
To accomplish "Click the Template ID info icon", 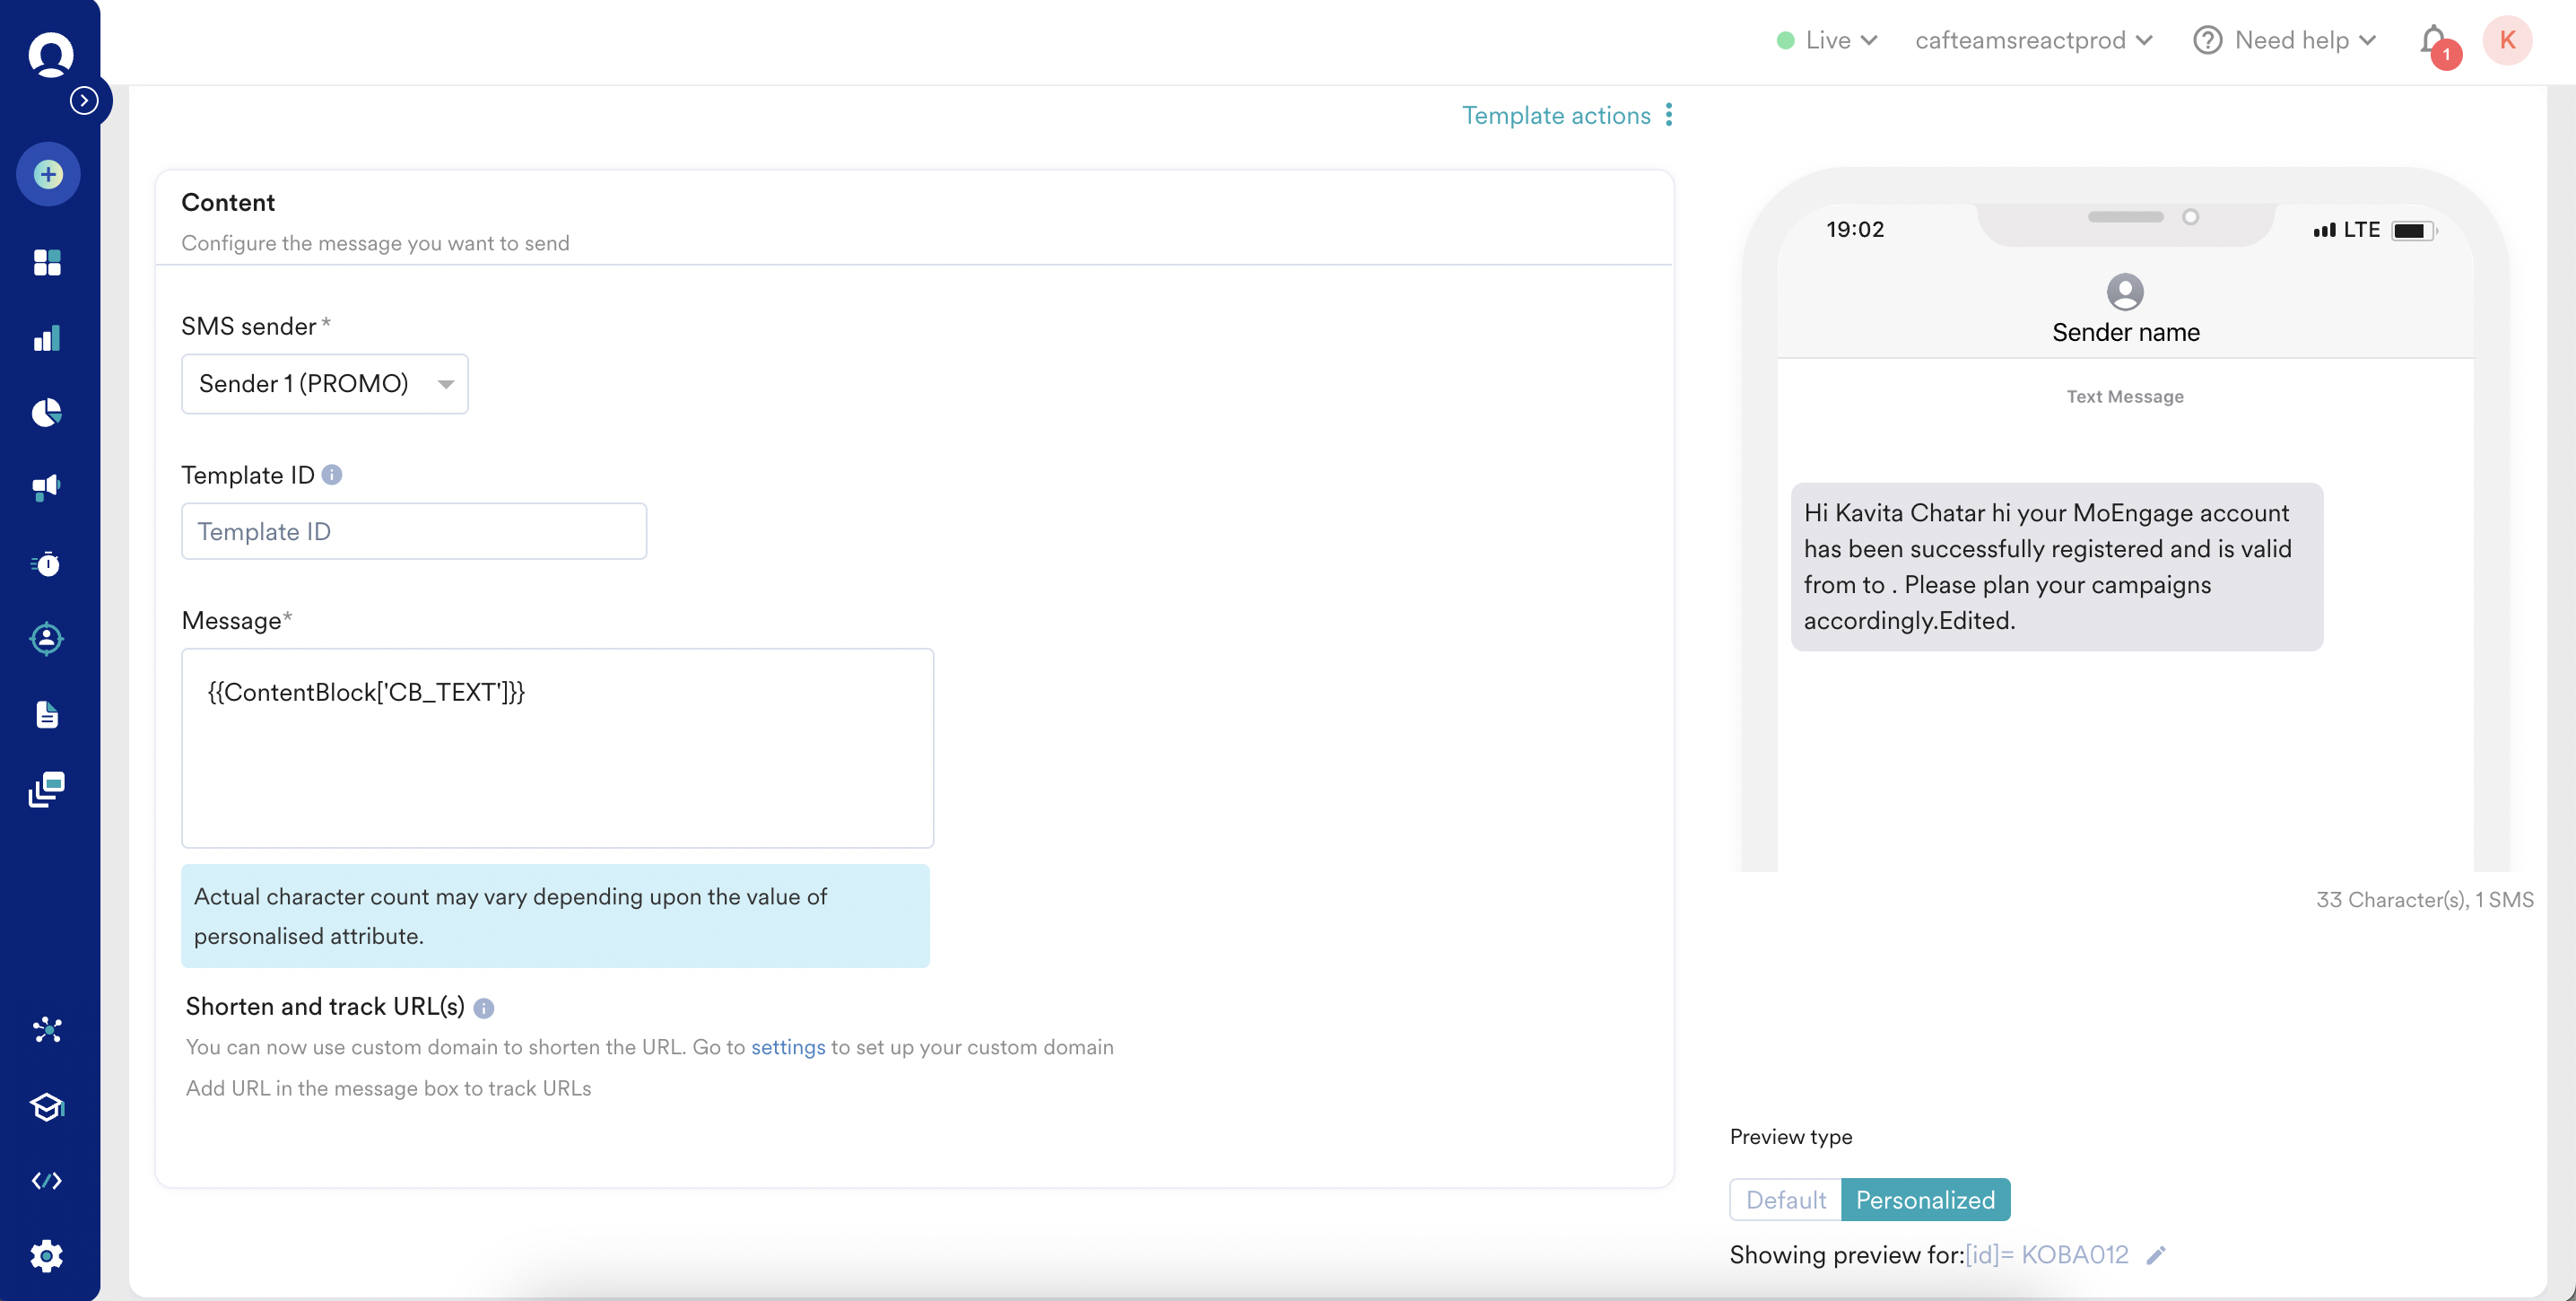I will point(332,475).
